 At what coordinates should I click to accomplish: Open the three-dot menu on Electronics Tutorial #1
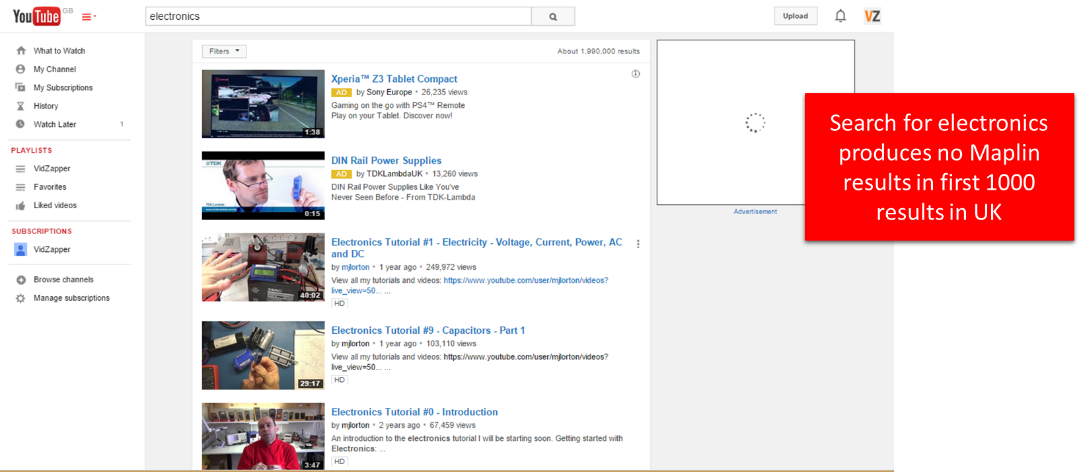pyautogui.click(x=638, y=244)
